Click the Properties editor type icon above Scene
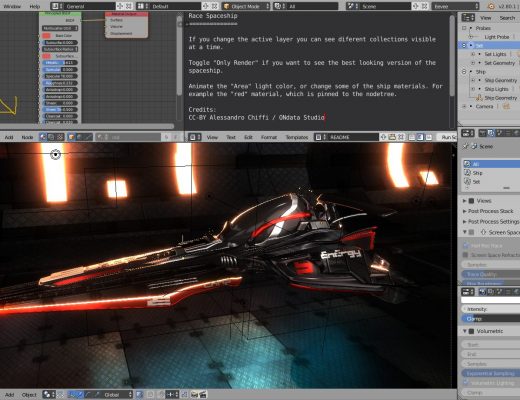The image size is (520, 400). [468, 133]
